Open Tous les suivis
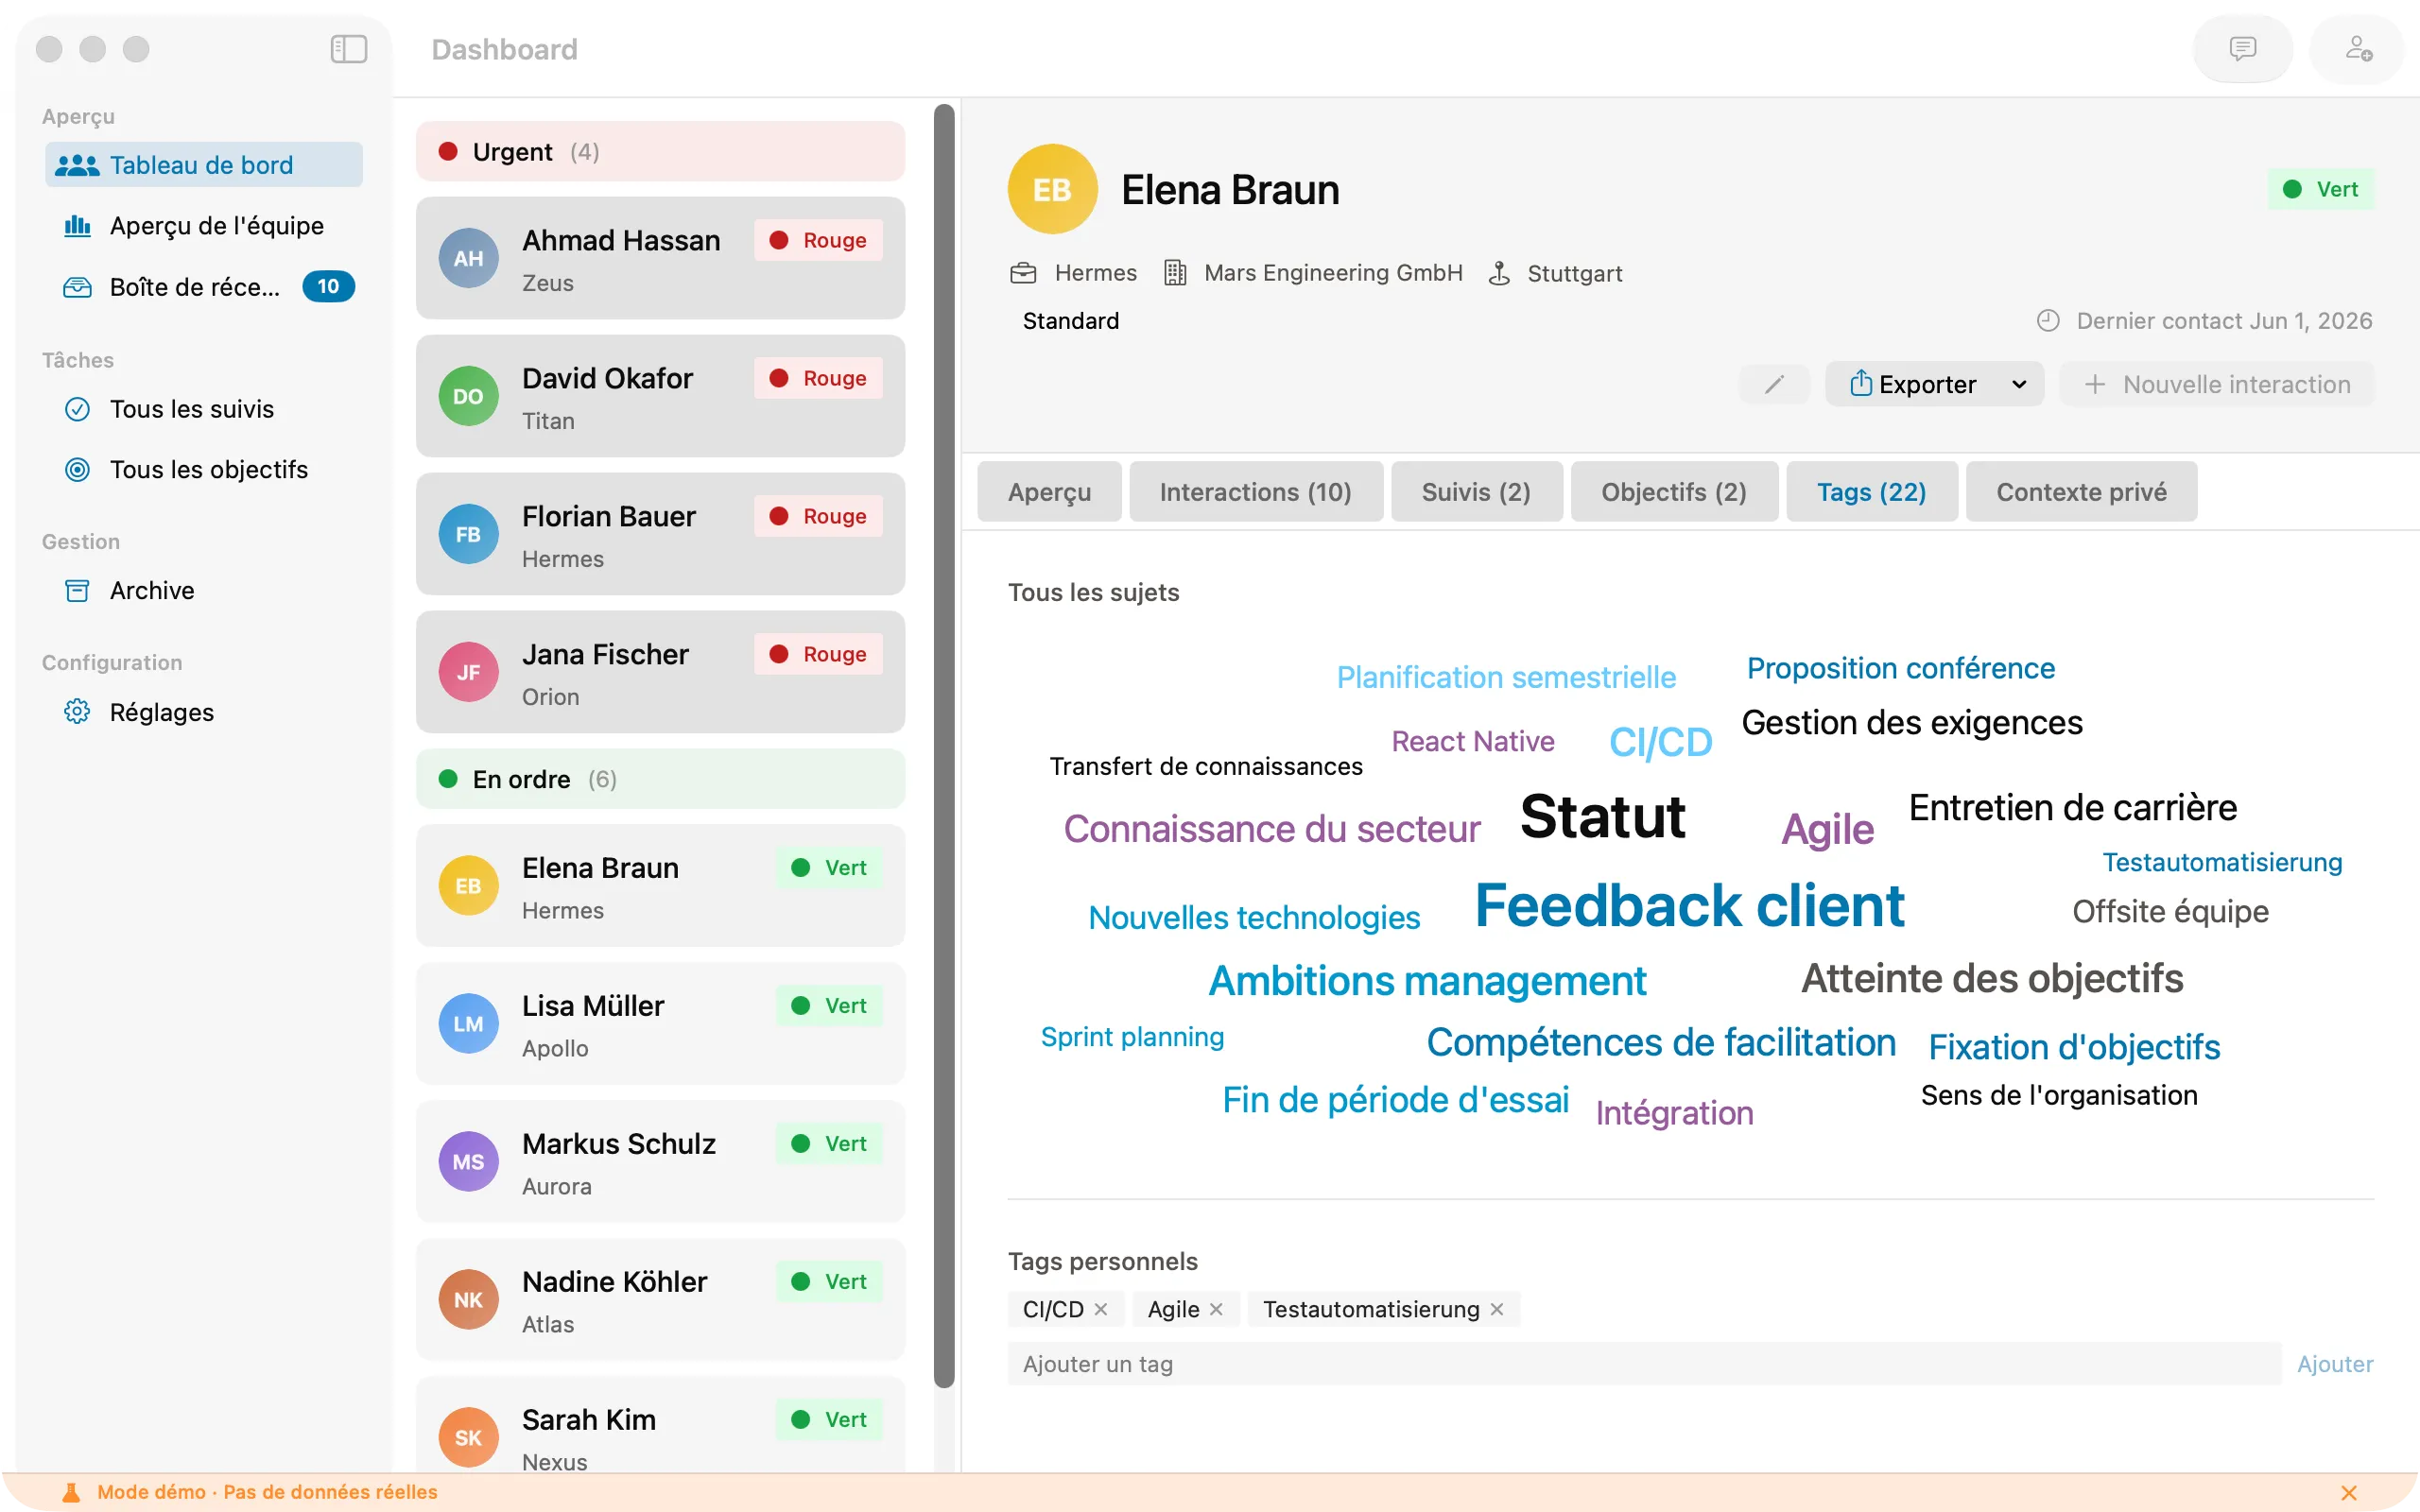Screen dimensions: 2420x1512 coord(203,409)
